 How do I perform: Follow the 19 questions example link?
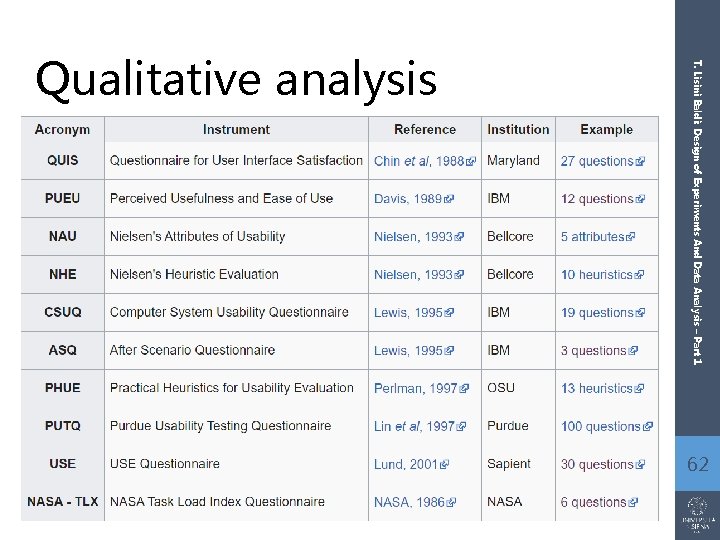pos(597,312)
